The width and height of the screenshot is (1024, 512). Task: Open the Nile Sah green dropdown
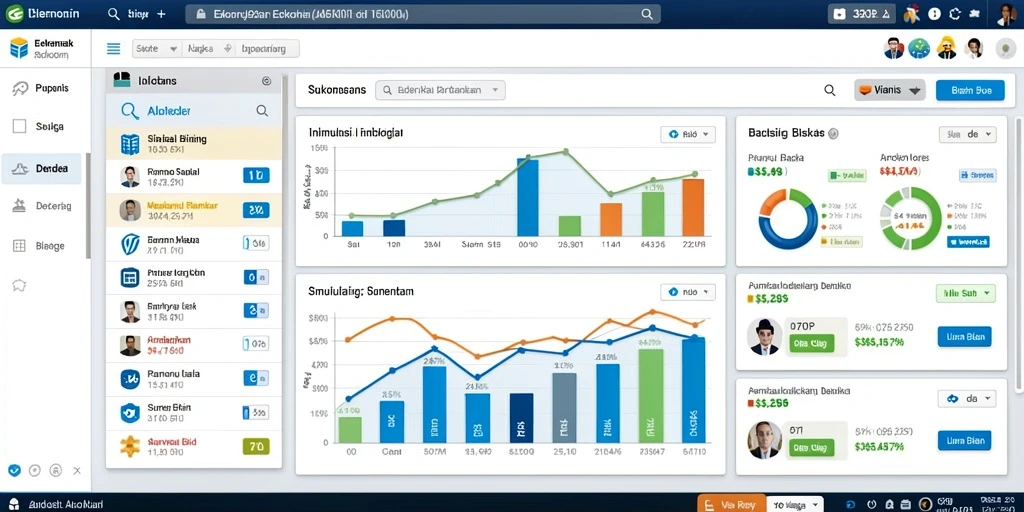click(x=966, y=294)
